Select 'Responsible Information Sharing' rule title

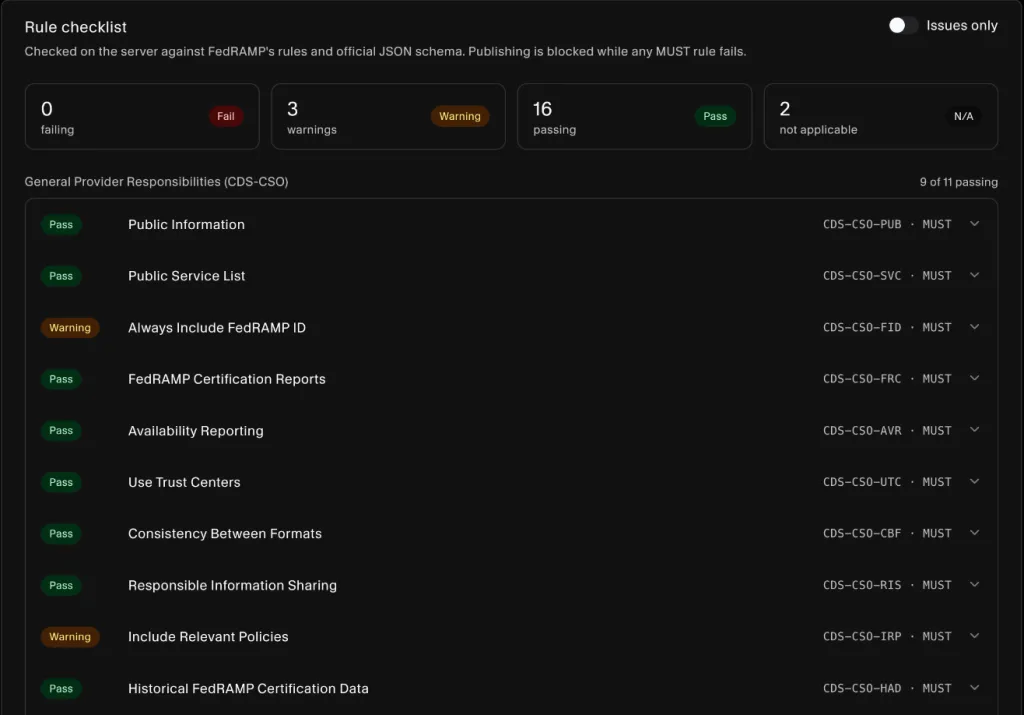232,585
